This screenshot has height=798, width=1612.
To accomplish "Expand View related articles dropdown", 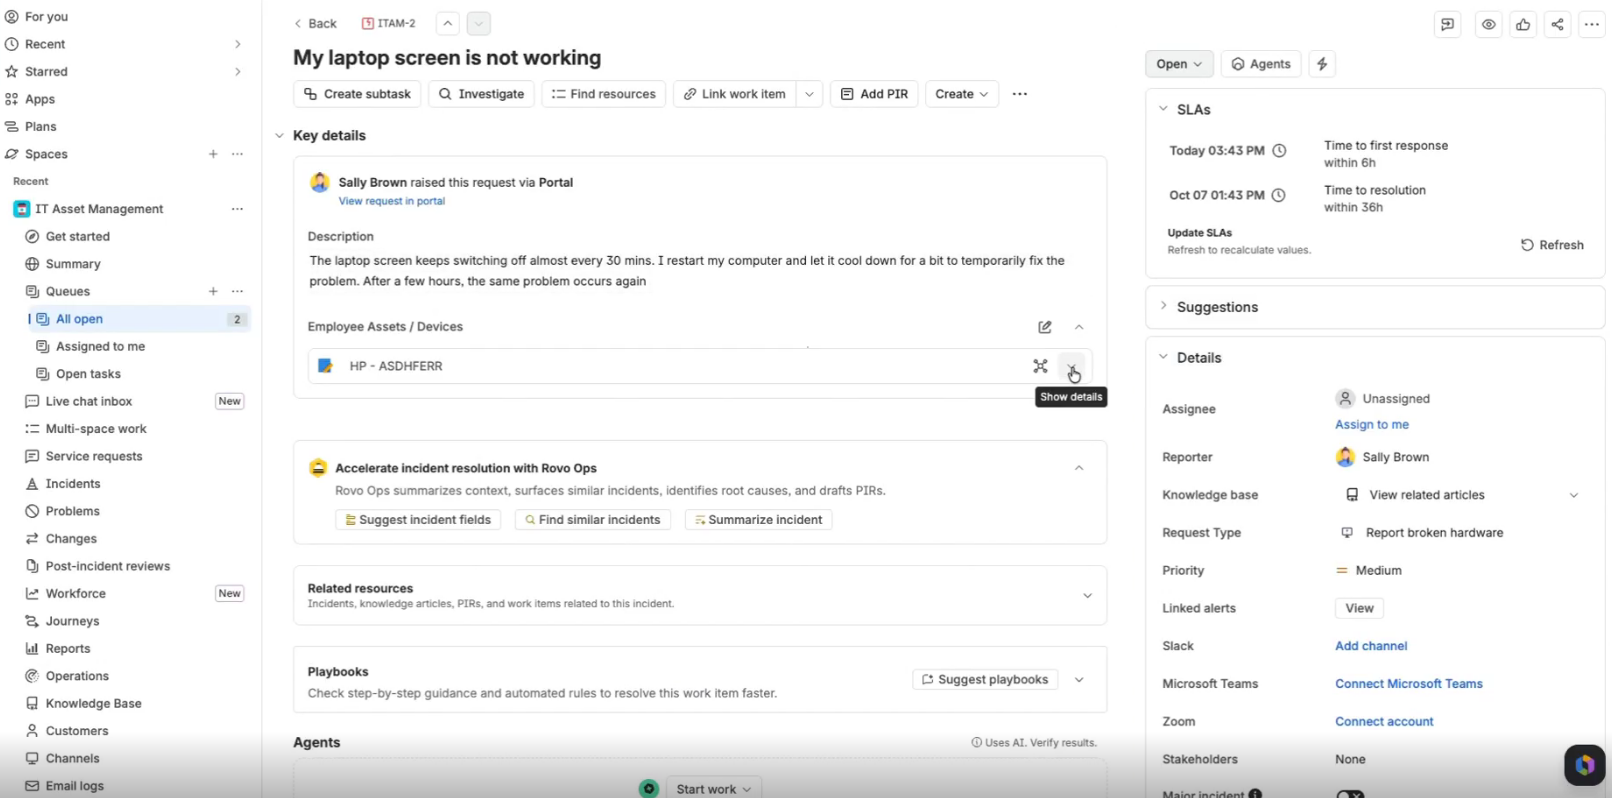I will pyautogui.click(x=1573, y=495).
